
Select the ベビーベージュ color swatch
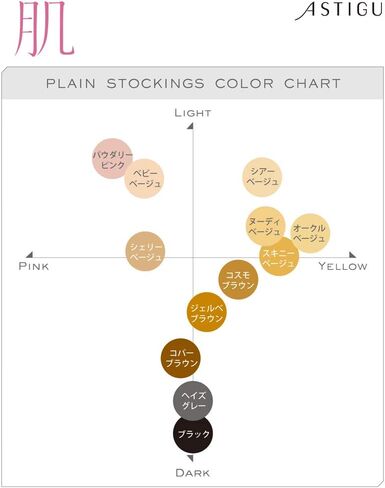pyautogui.click(x=145, y=178)
